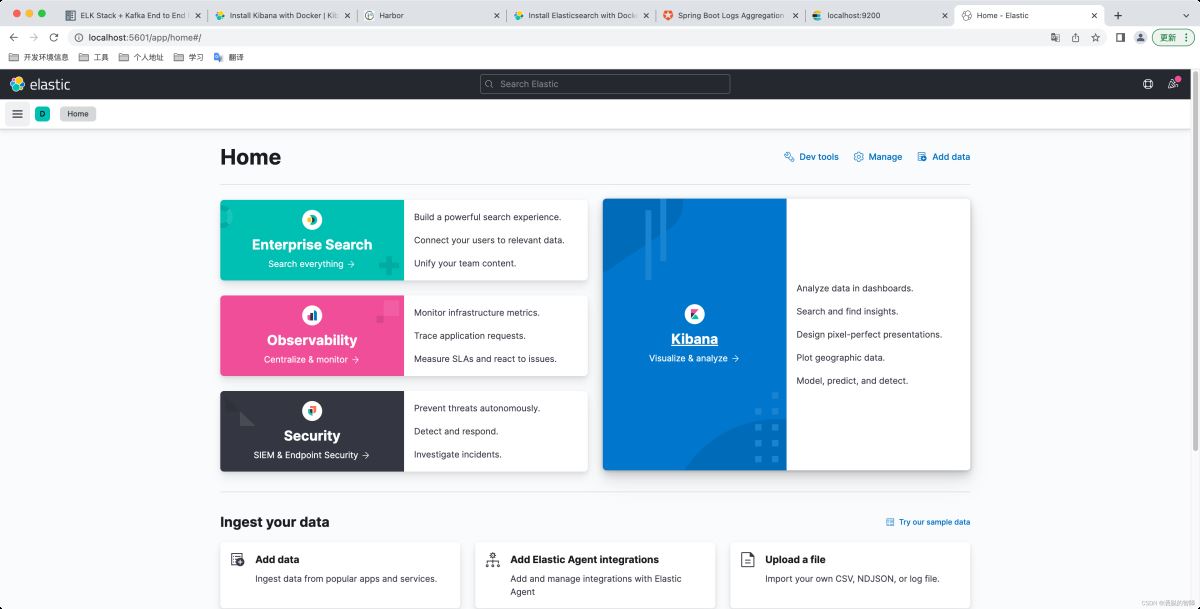This screenshot has width=1200, height=609.
Task: Switch to the Install Kibana with Docker tab
Action: pos(280,16)
